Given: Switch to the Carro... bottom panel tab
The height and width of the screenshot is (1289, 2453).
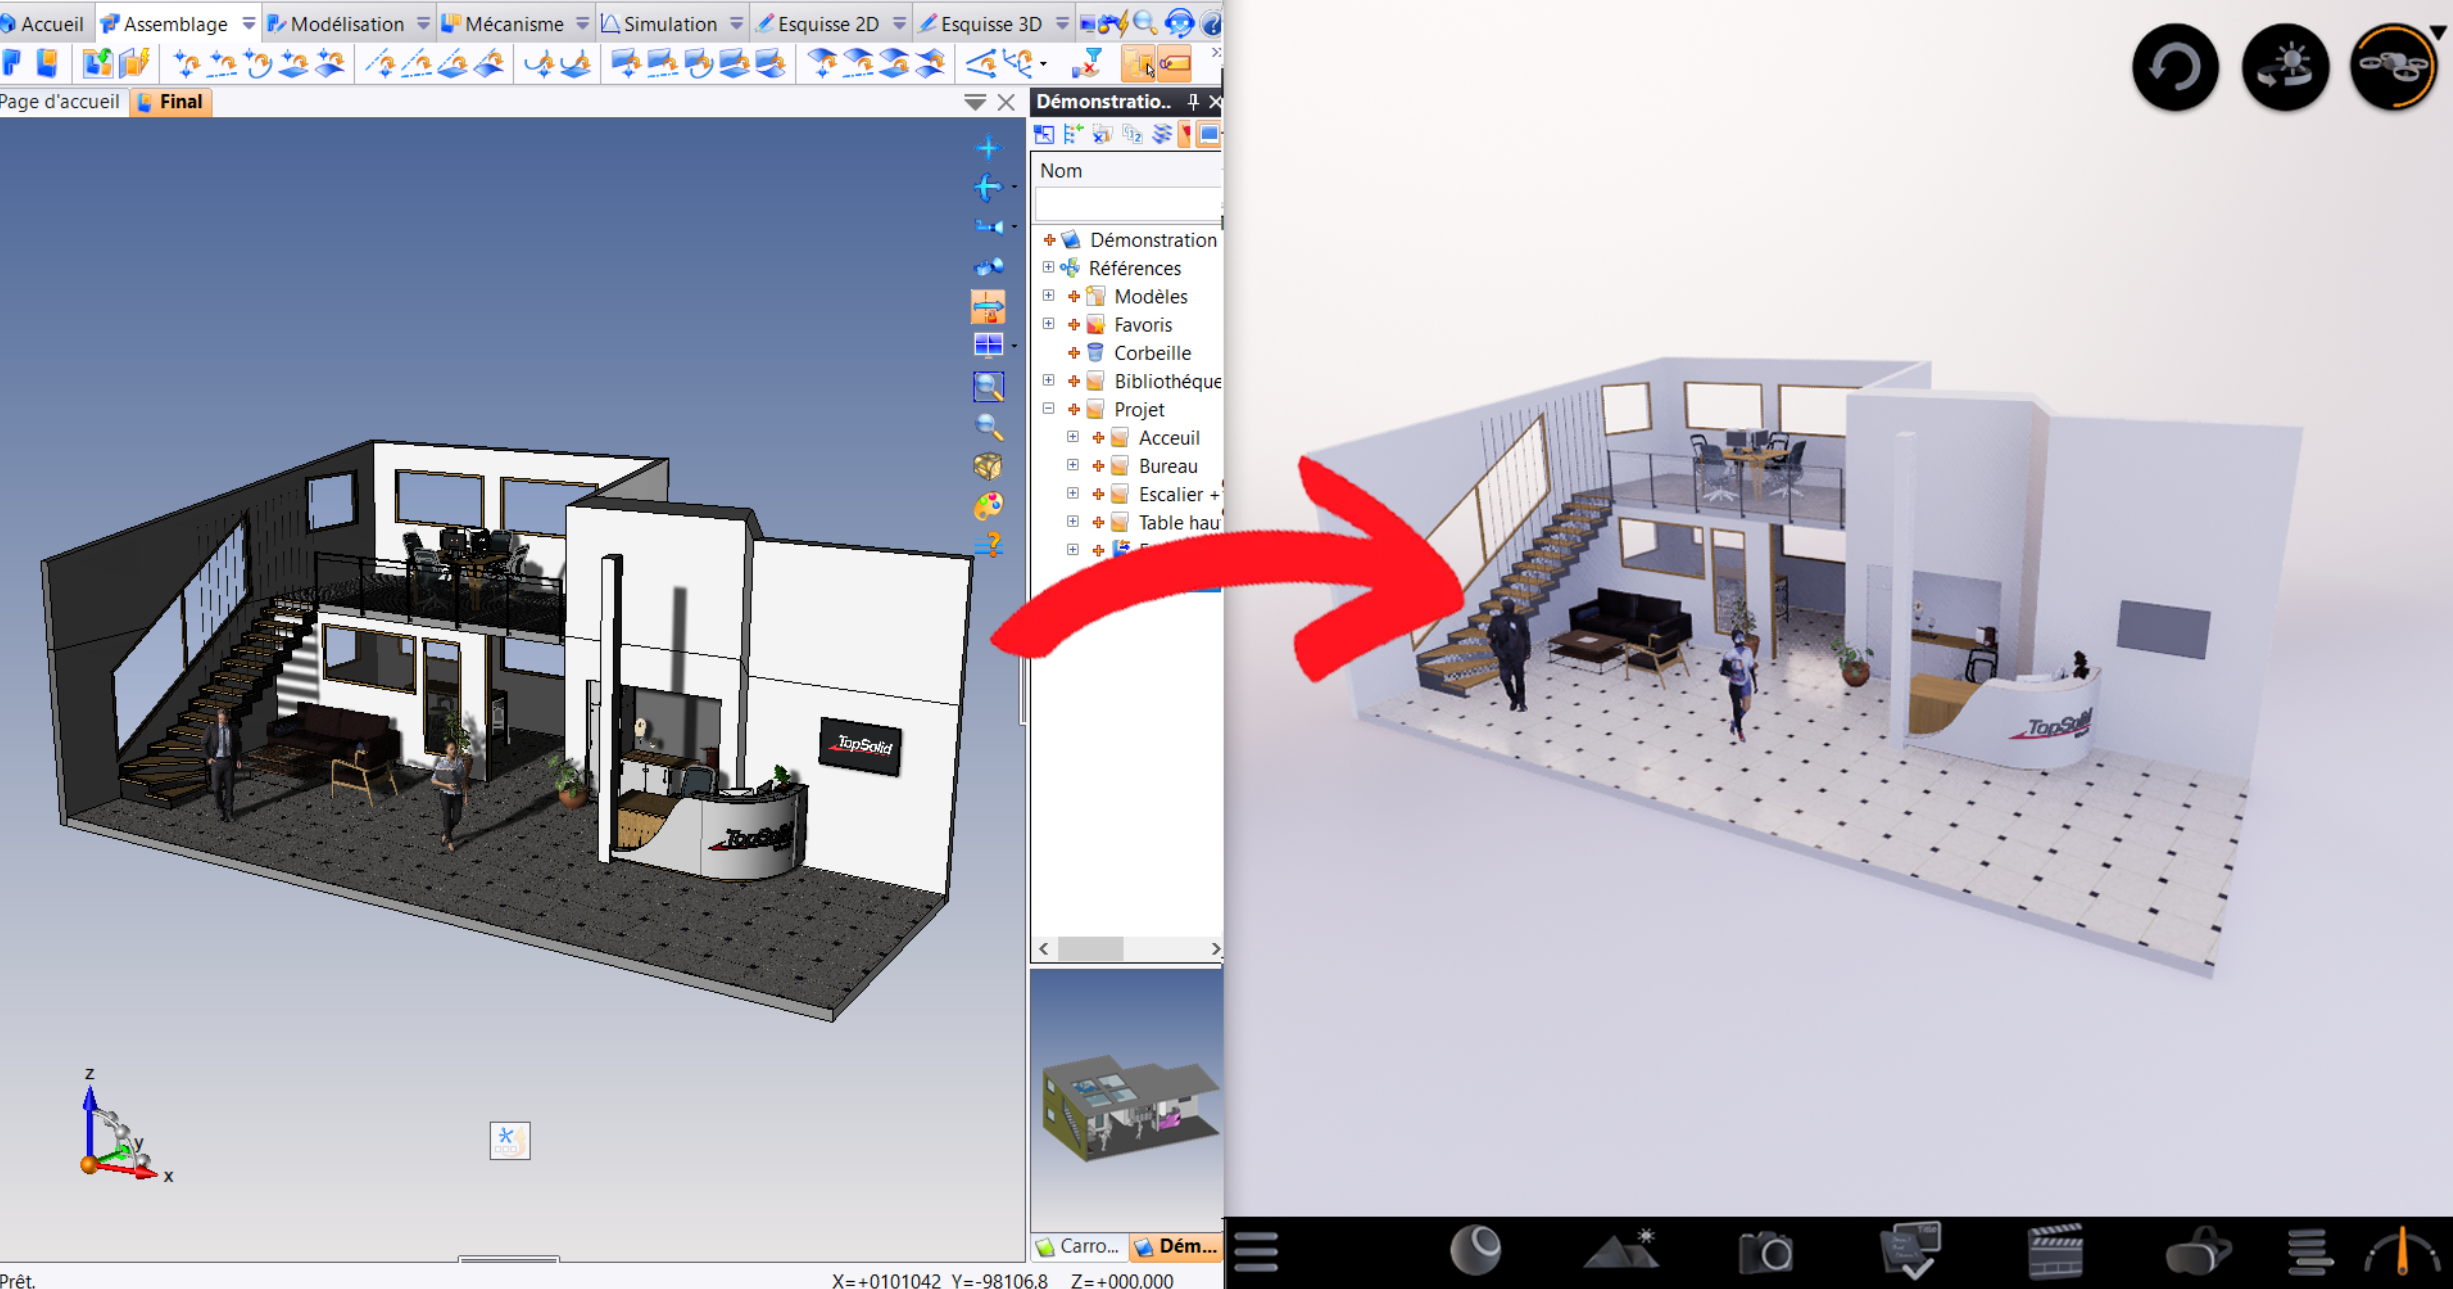Looking at the screenshot, I should [x=1078, y=1246].
